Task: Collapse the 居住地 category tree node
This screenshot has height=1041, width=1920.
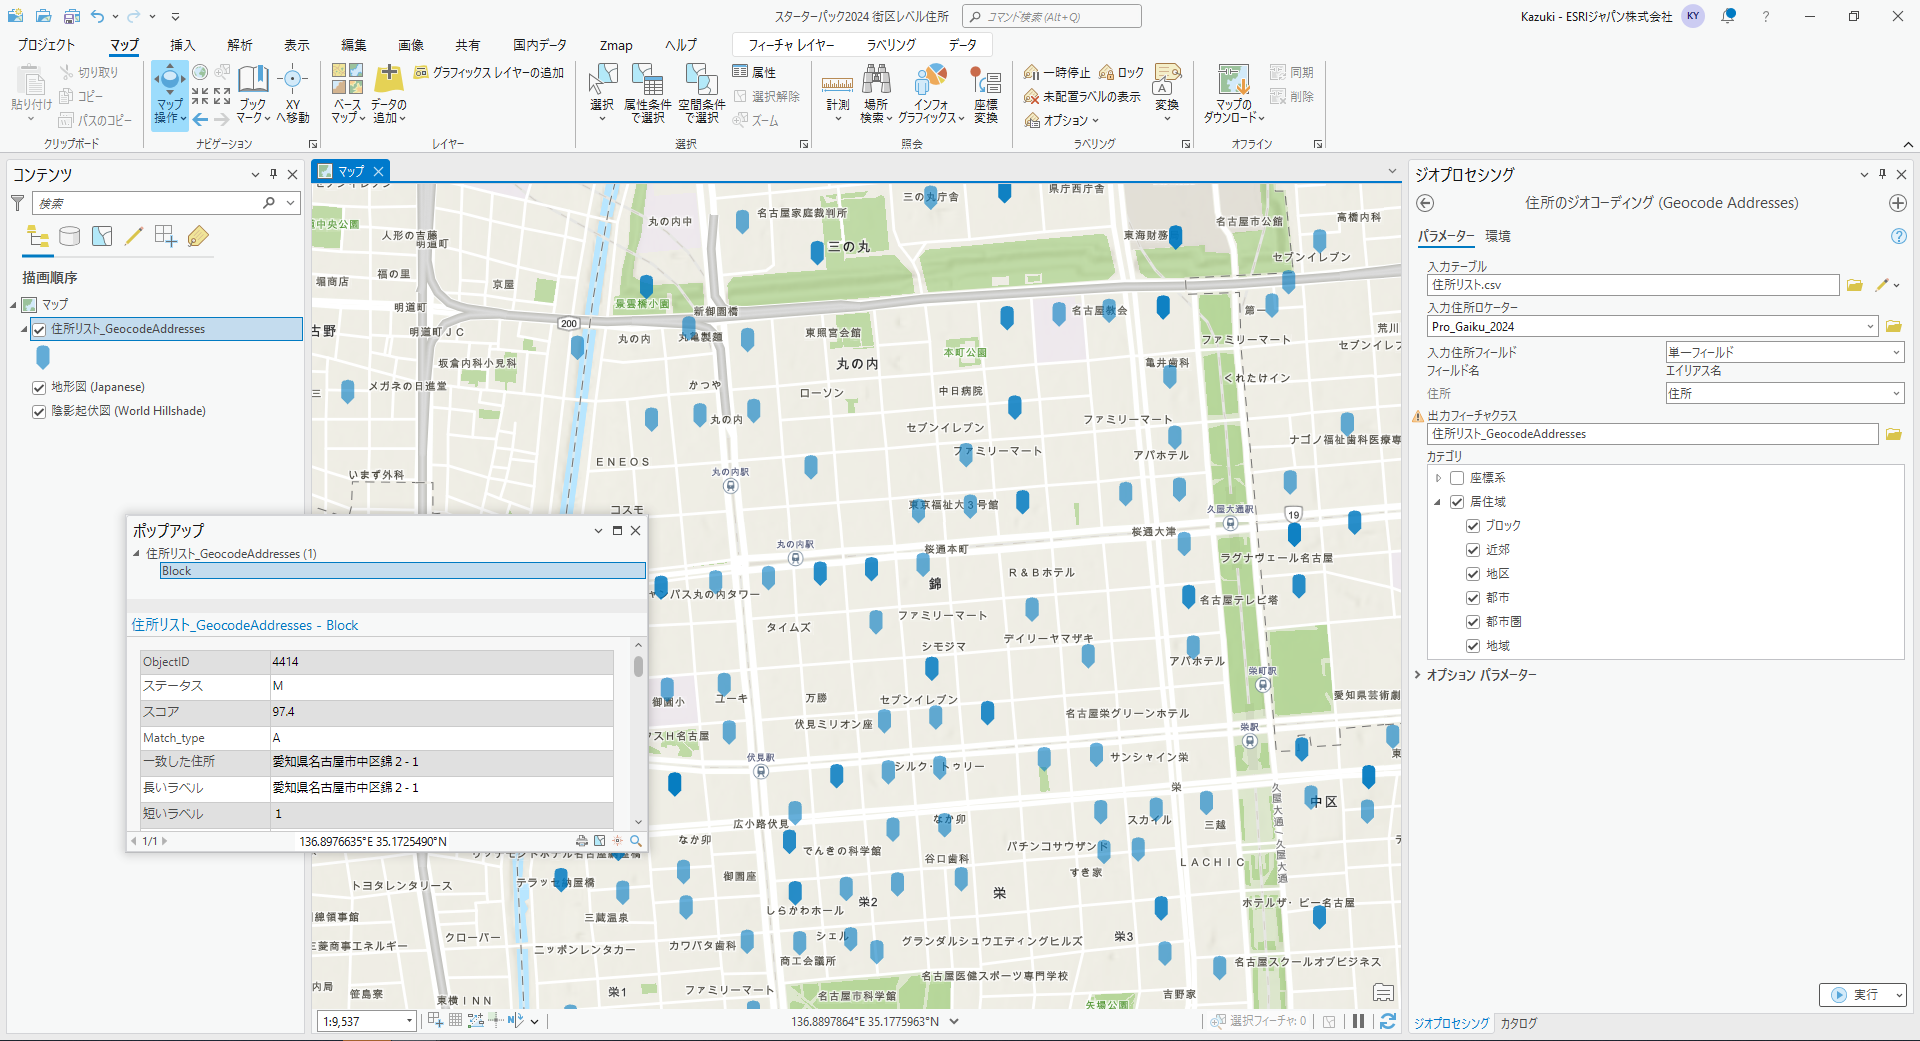Action: [x=1438, y=502]
